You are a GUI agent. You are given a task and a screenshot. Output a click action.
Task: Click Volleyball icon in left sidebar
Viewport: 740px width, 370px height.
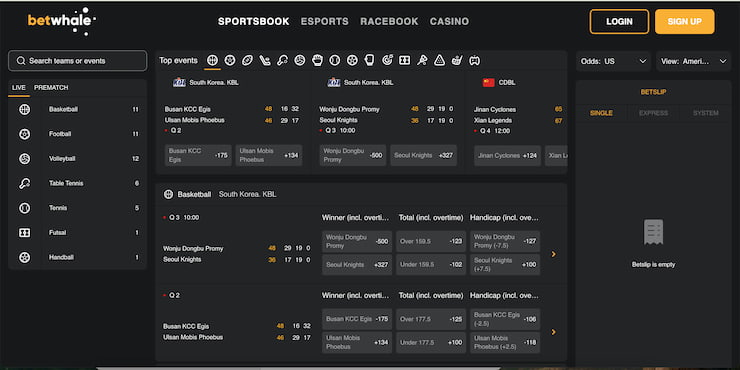tap(25, 159)
